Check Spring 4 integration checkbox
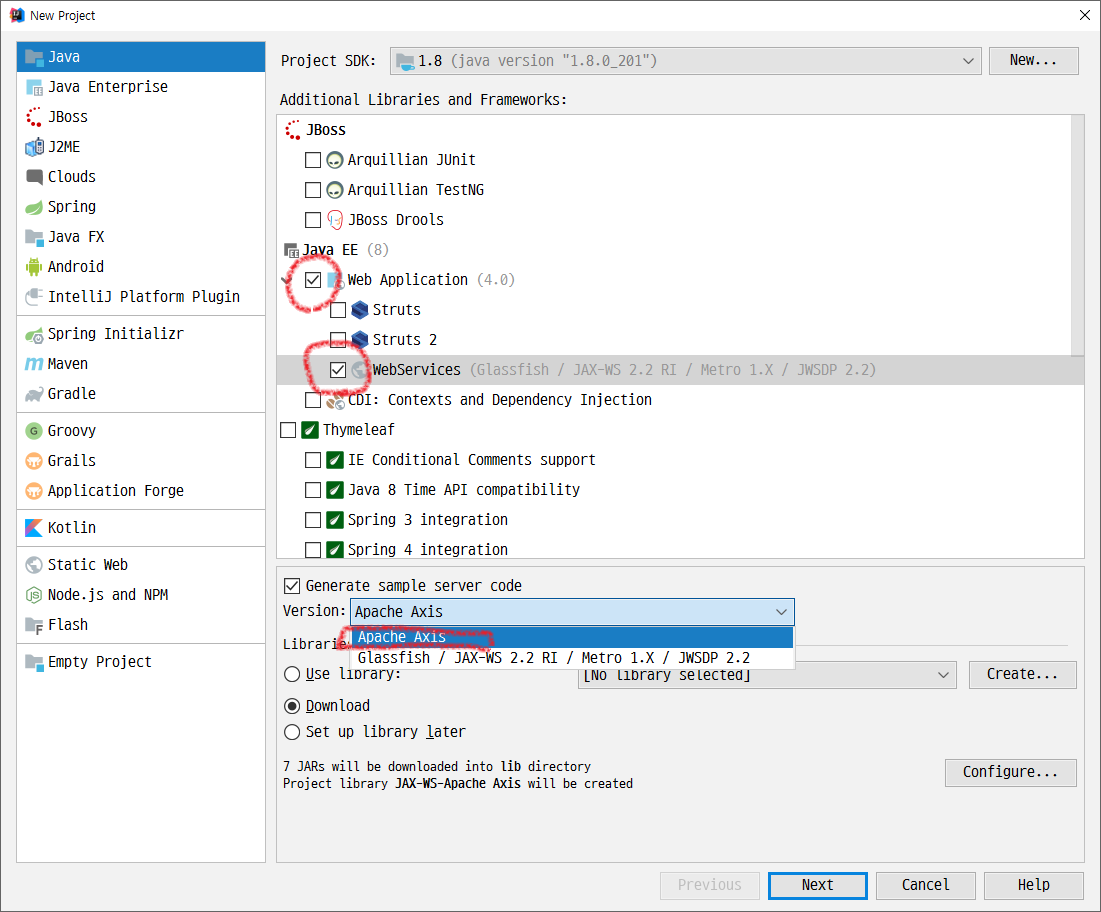 pos(313,550)
